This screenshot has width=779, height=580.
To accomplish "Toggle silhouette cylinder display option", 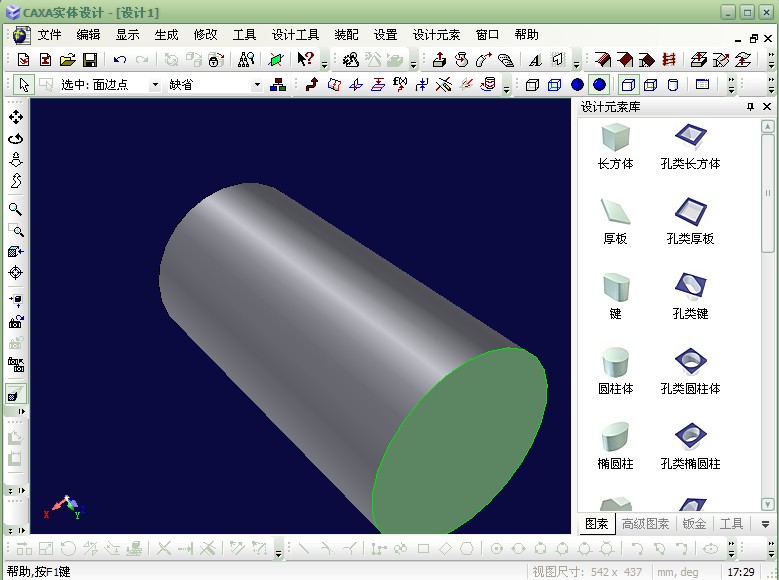I will (673, 85).
